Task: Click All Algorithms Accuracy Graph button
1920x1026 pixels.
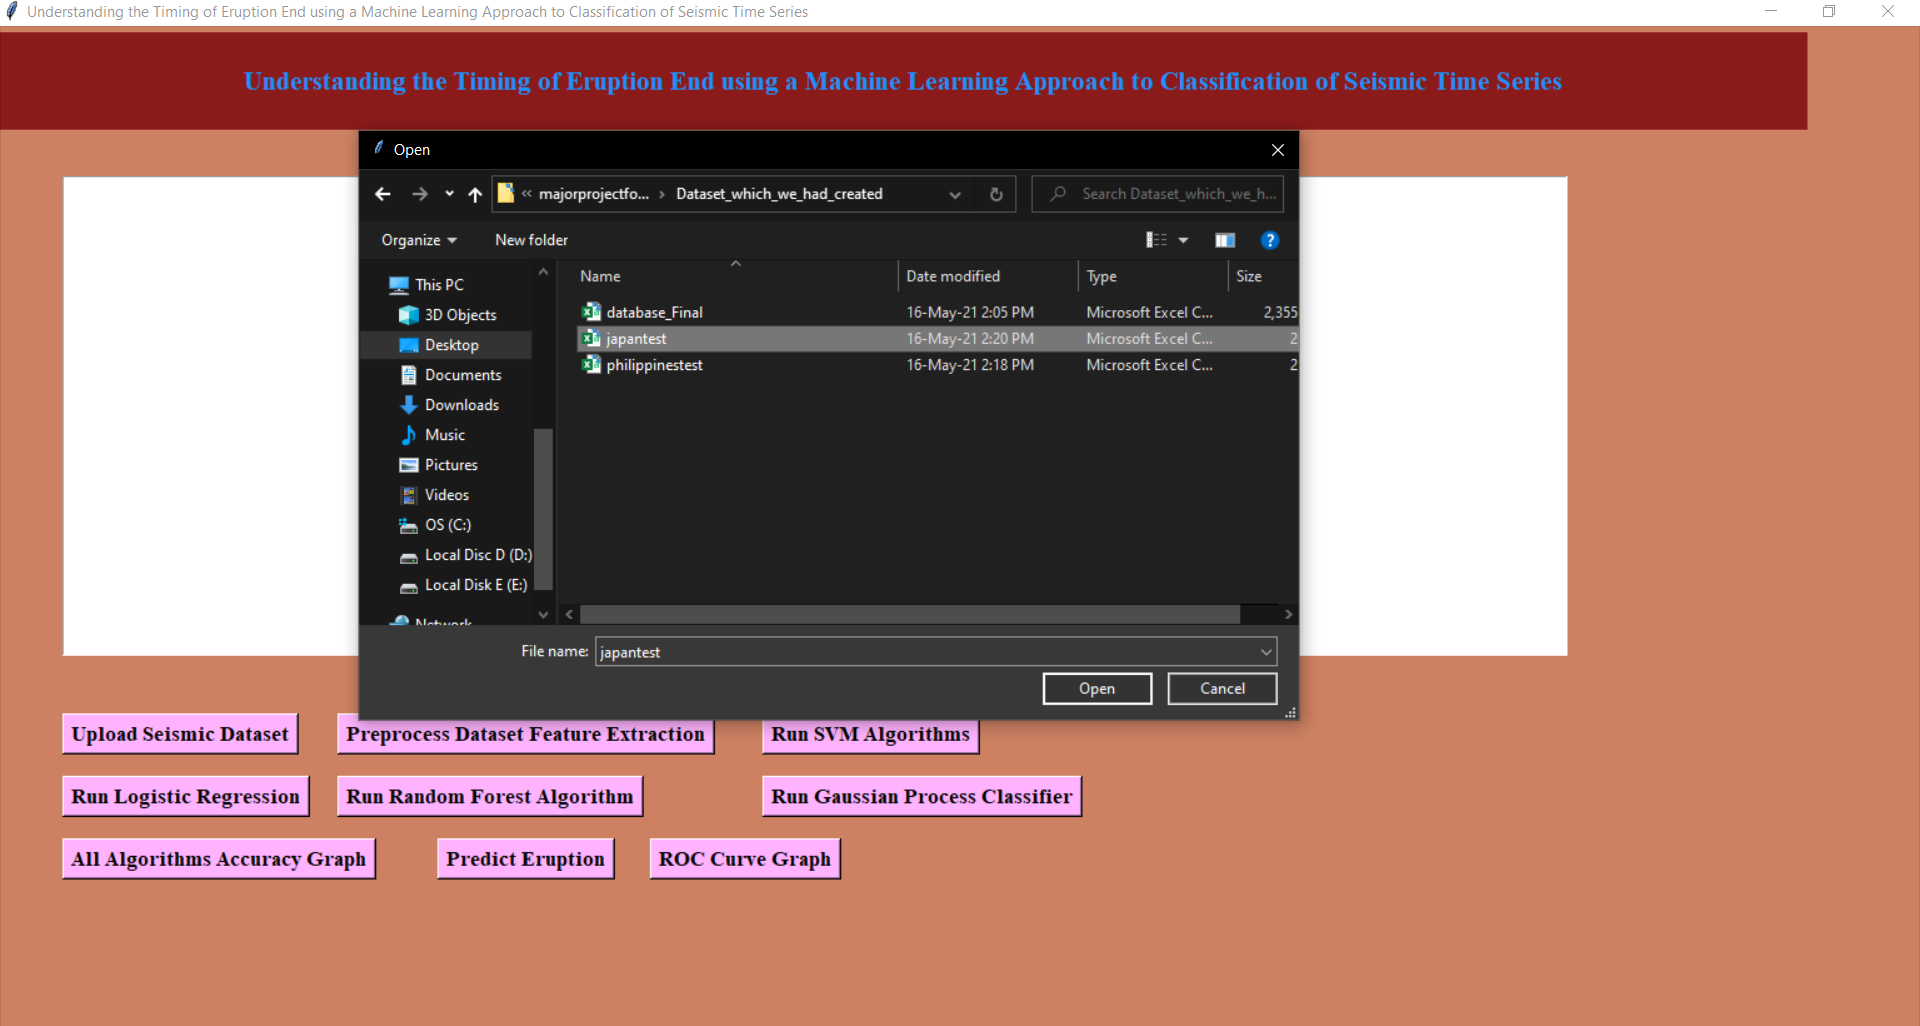Action: (x=218, y=859)
